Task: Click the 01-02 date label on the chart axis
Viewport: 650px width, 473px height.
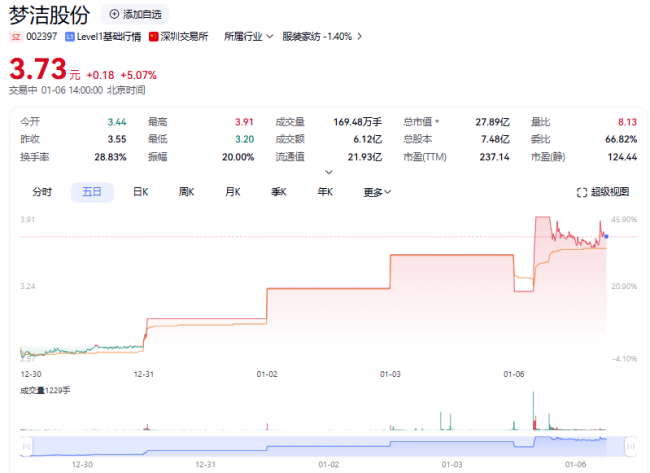Action: pyautogui.click(x=267, y=374)
